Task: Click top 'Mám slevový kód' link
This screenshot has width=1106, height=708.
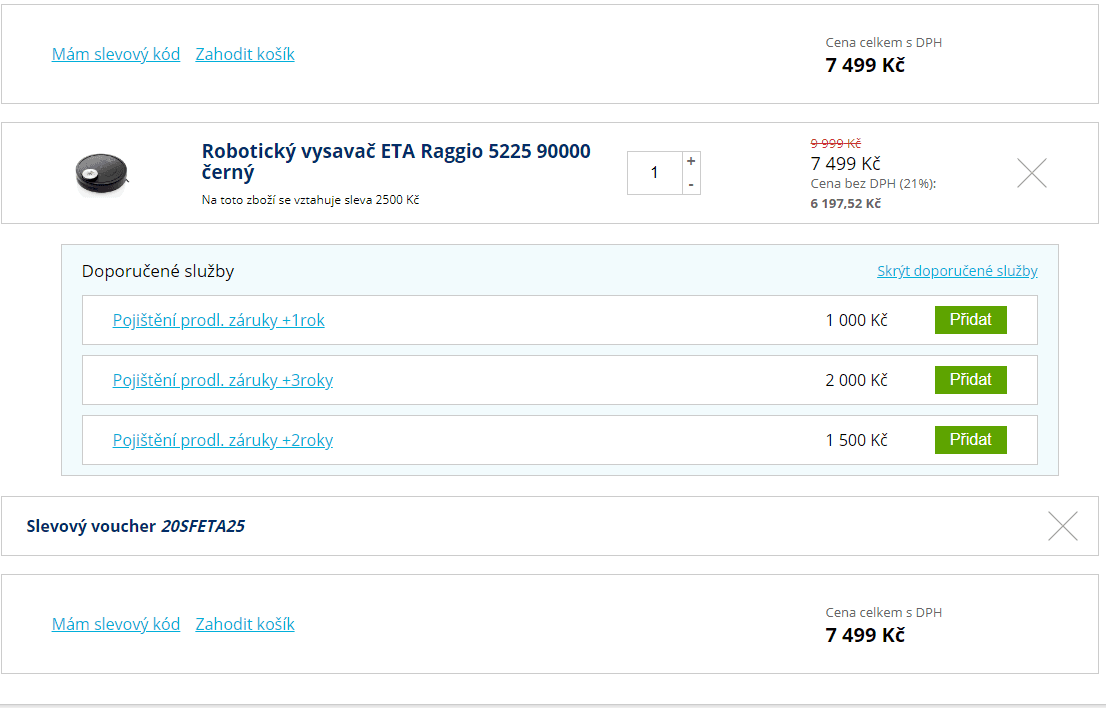Action: point(116,54)
